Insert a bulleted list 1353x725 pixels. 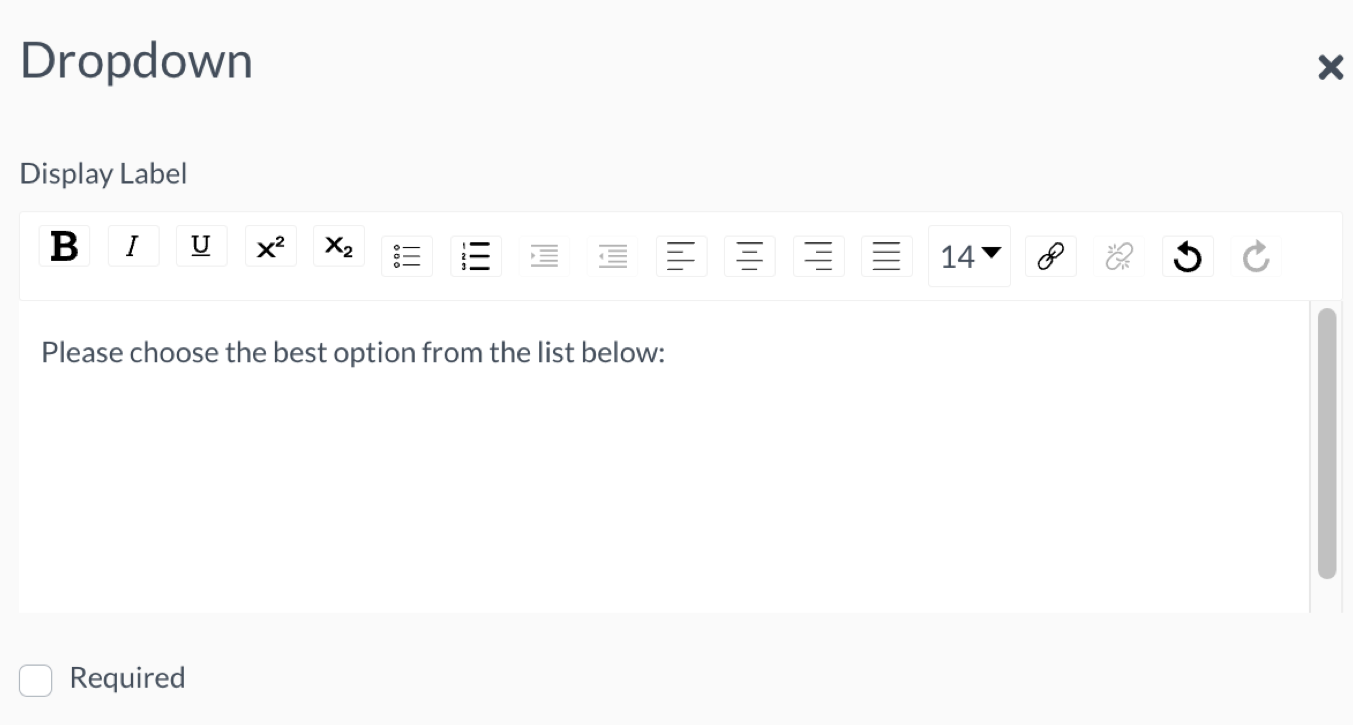click(x=407, y=256)
